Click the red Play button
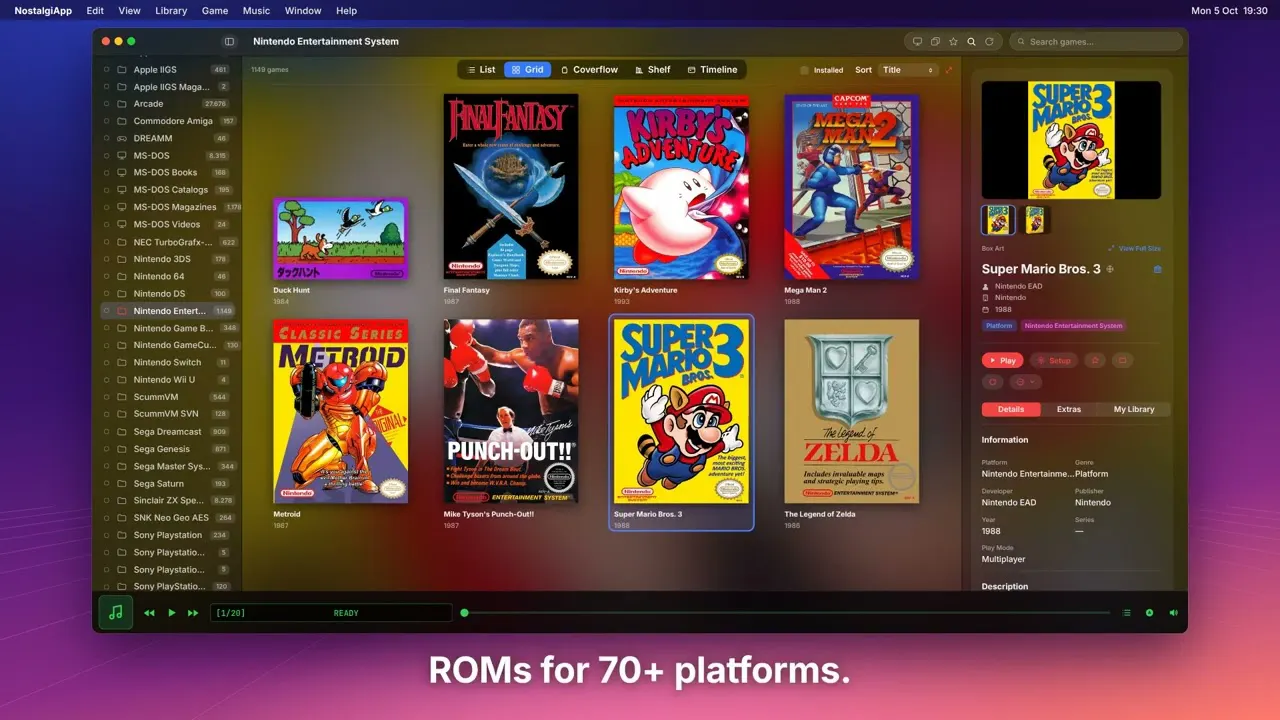 (1003, 360)
